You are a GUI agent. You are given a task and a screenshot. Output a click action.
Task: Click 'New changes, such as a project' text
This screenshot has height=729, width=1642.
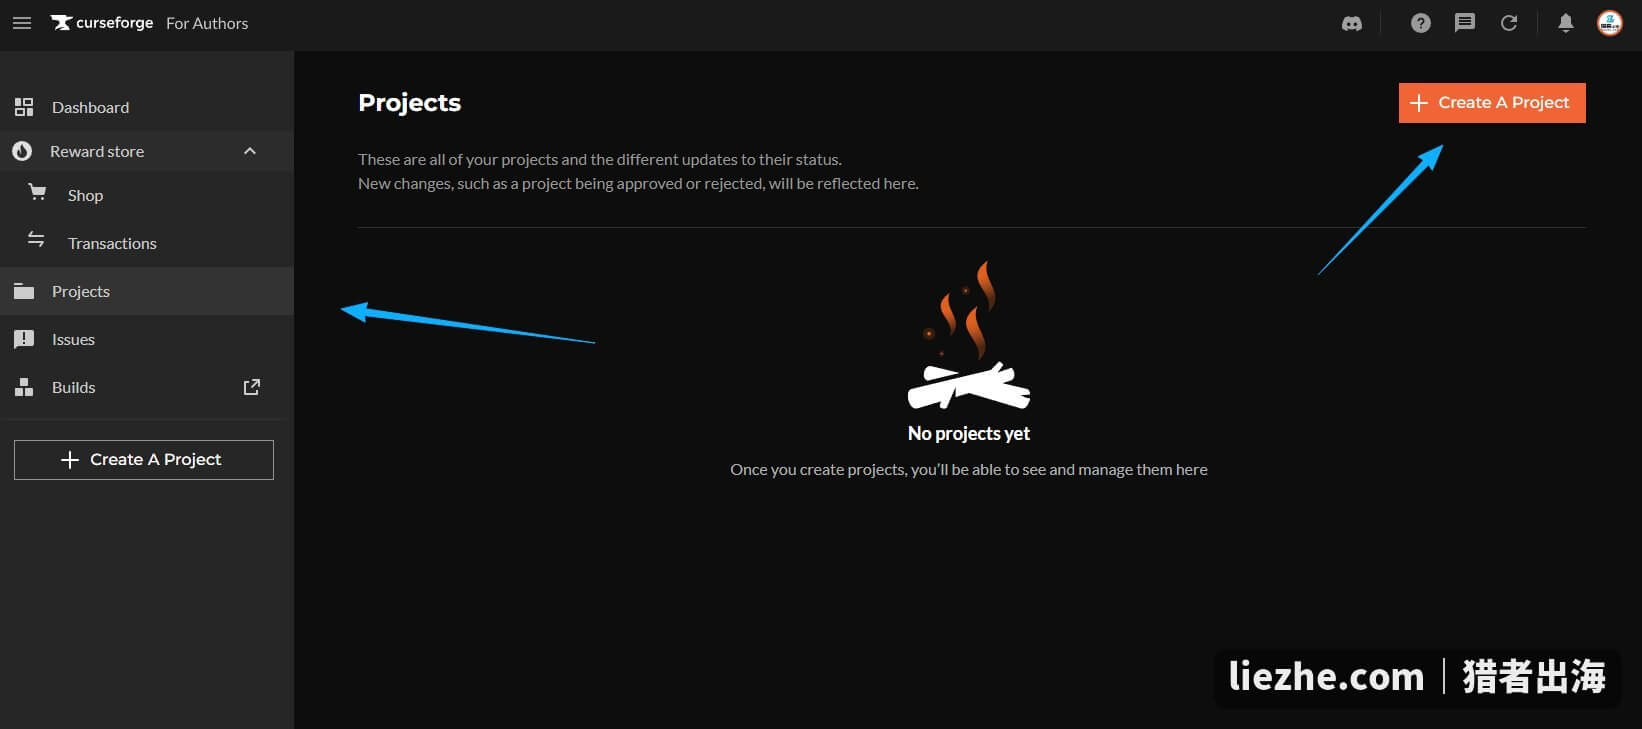tap(638, 183)
